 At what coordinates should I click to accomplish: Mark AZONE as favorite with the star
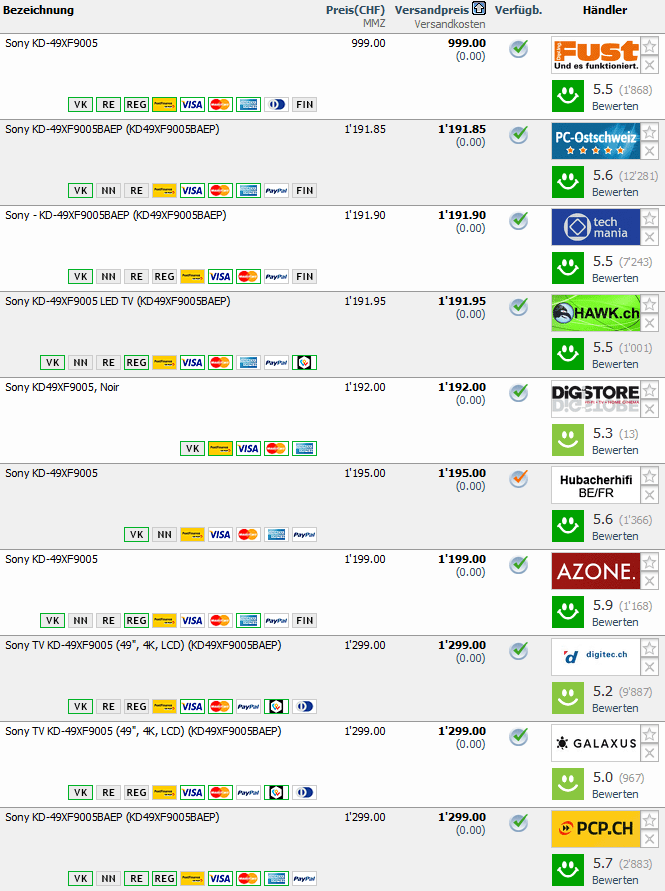[650, 563]
